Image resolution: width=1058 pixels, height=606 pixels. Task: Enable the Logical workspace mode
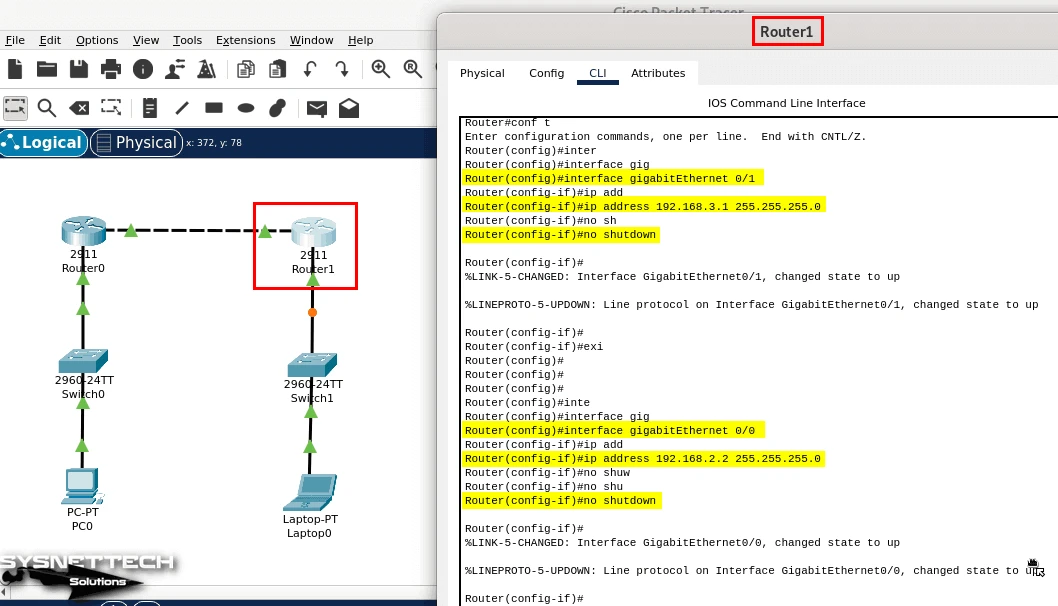pos(43,142)
